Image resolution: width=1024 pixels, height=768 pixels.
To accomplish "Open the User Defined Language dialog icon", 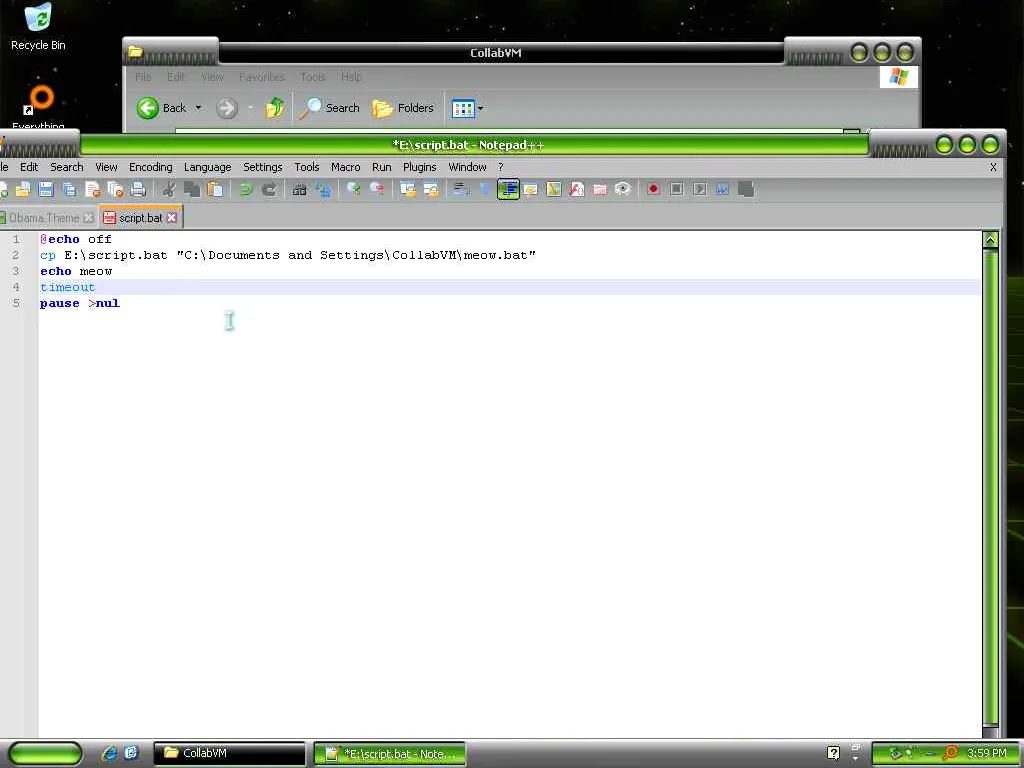I will pyautogui.click(x=530, y=189).
